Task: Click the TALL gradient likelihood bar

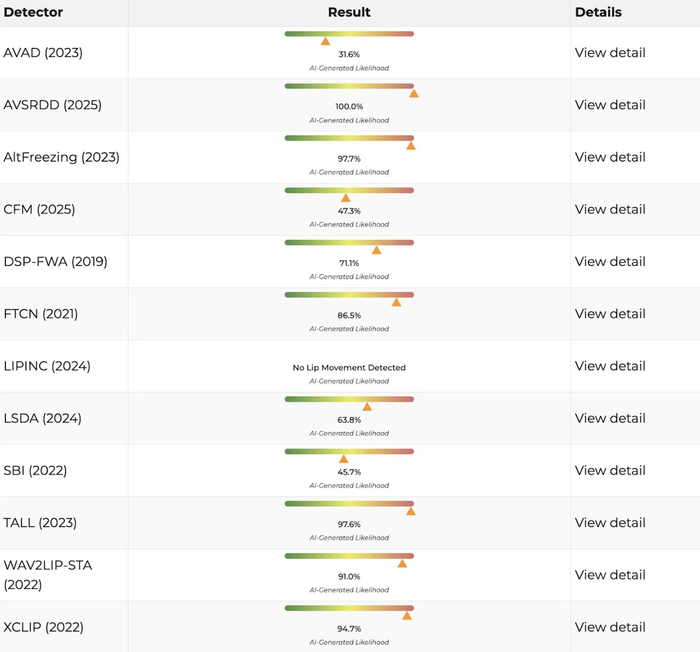Action: tap(349, 503)
